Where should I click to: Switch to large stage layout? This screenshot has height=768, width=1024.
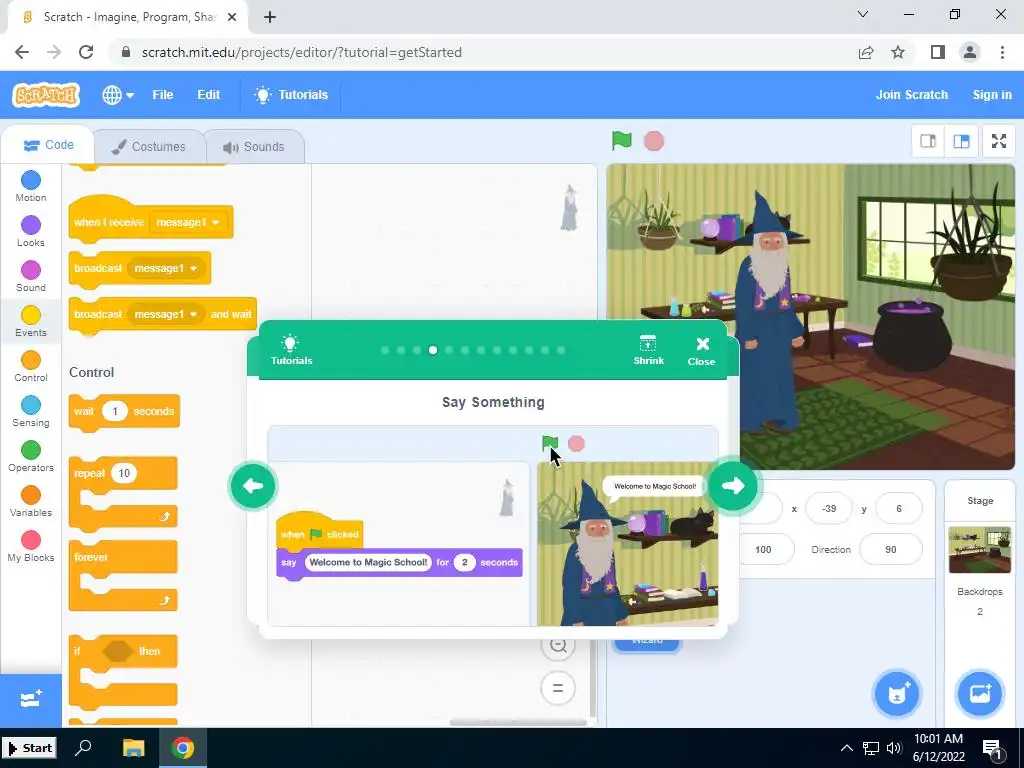coord(961,141)
